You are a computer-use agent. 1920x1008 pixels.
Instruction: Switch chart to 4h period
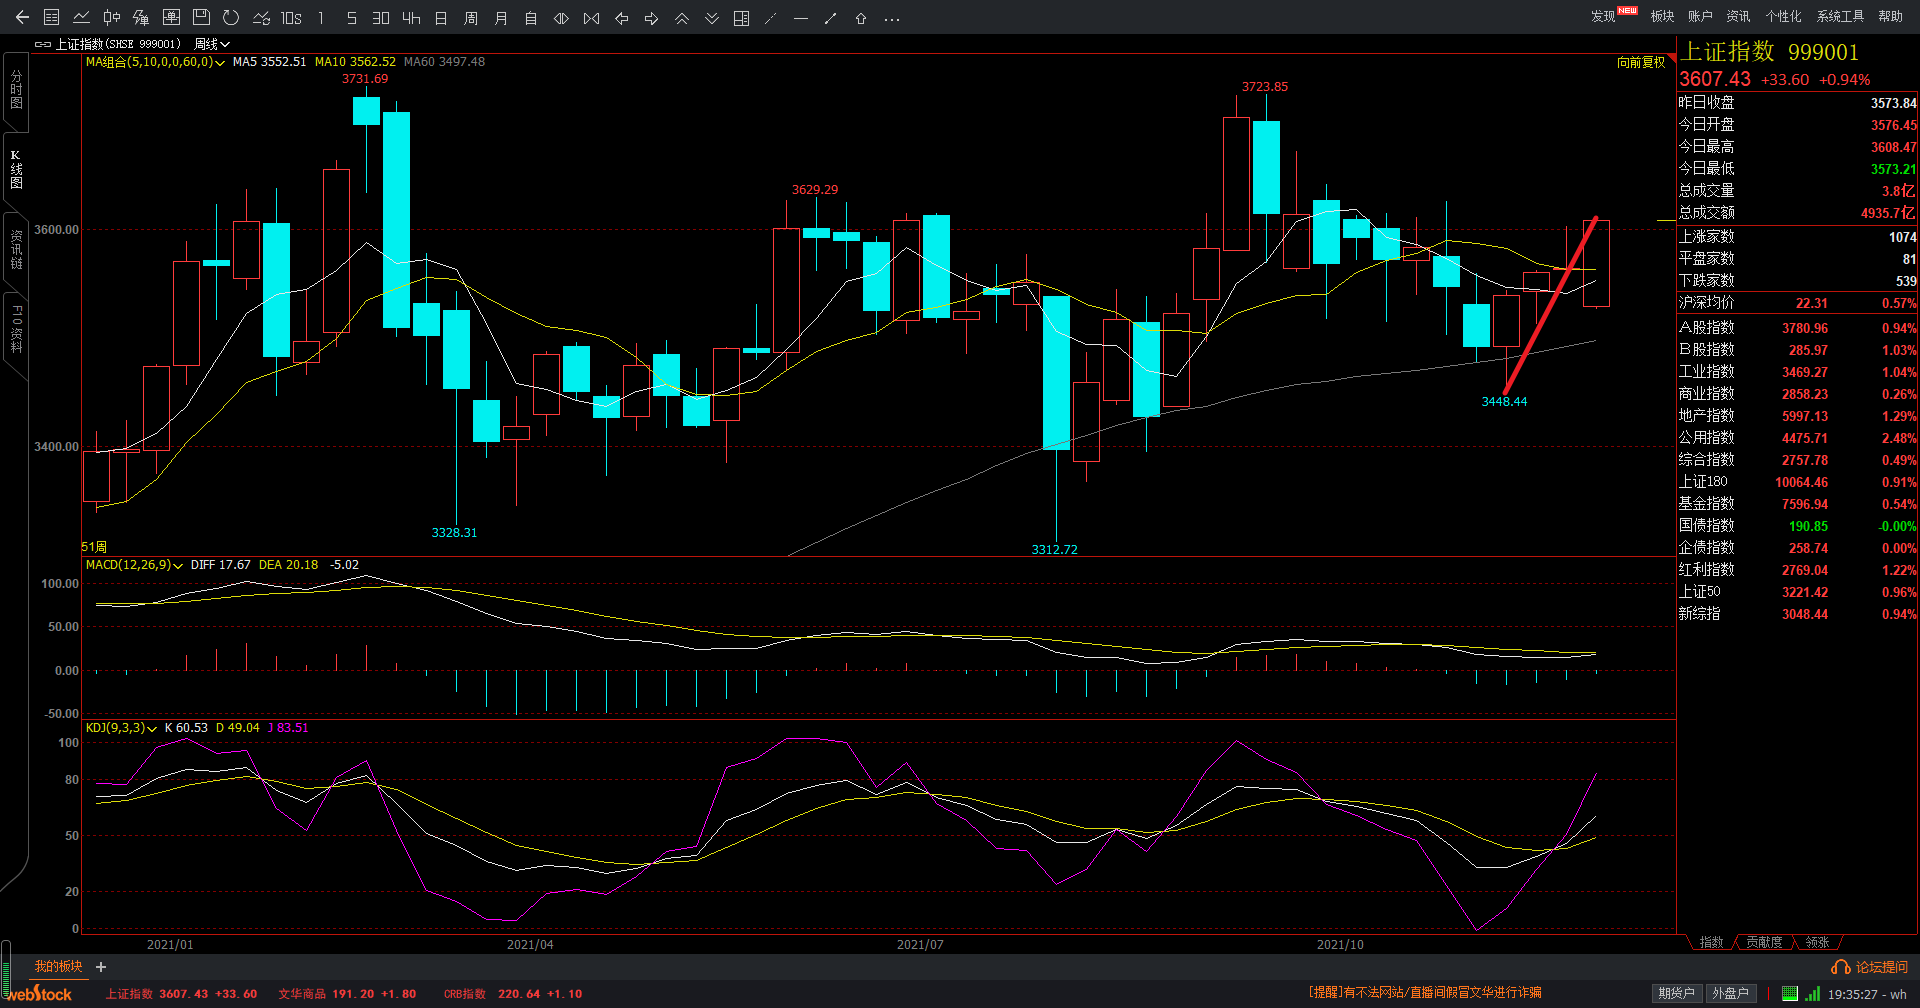pos(411,18)
